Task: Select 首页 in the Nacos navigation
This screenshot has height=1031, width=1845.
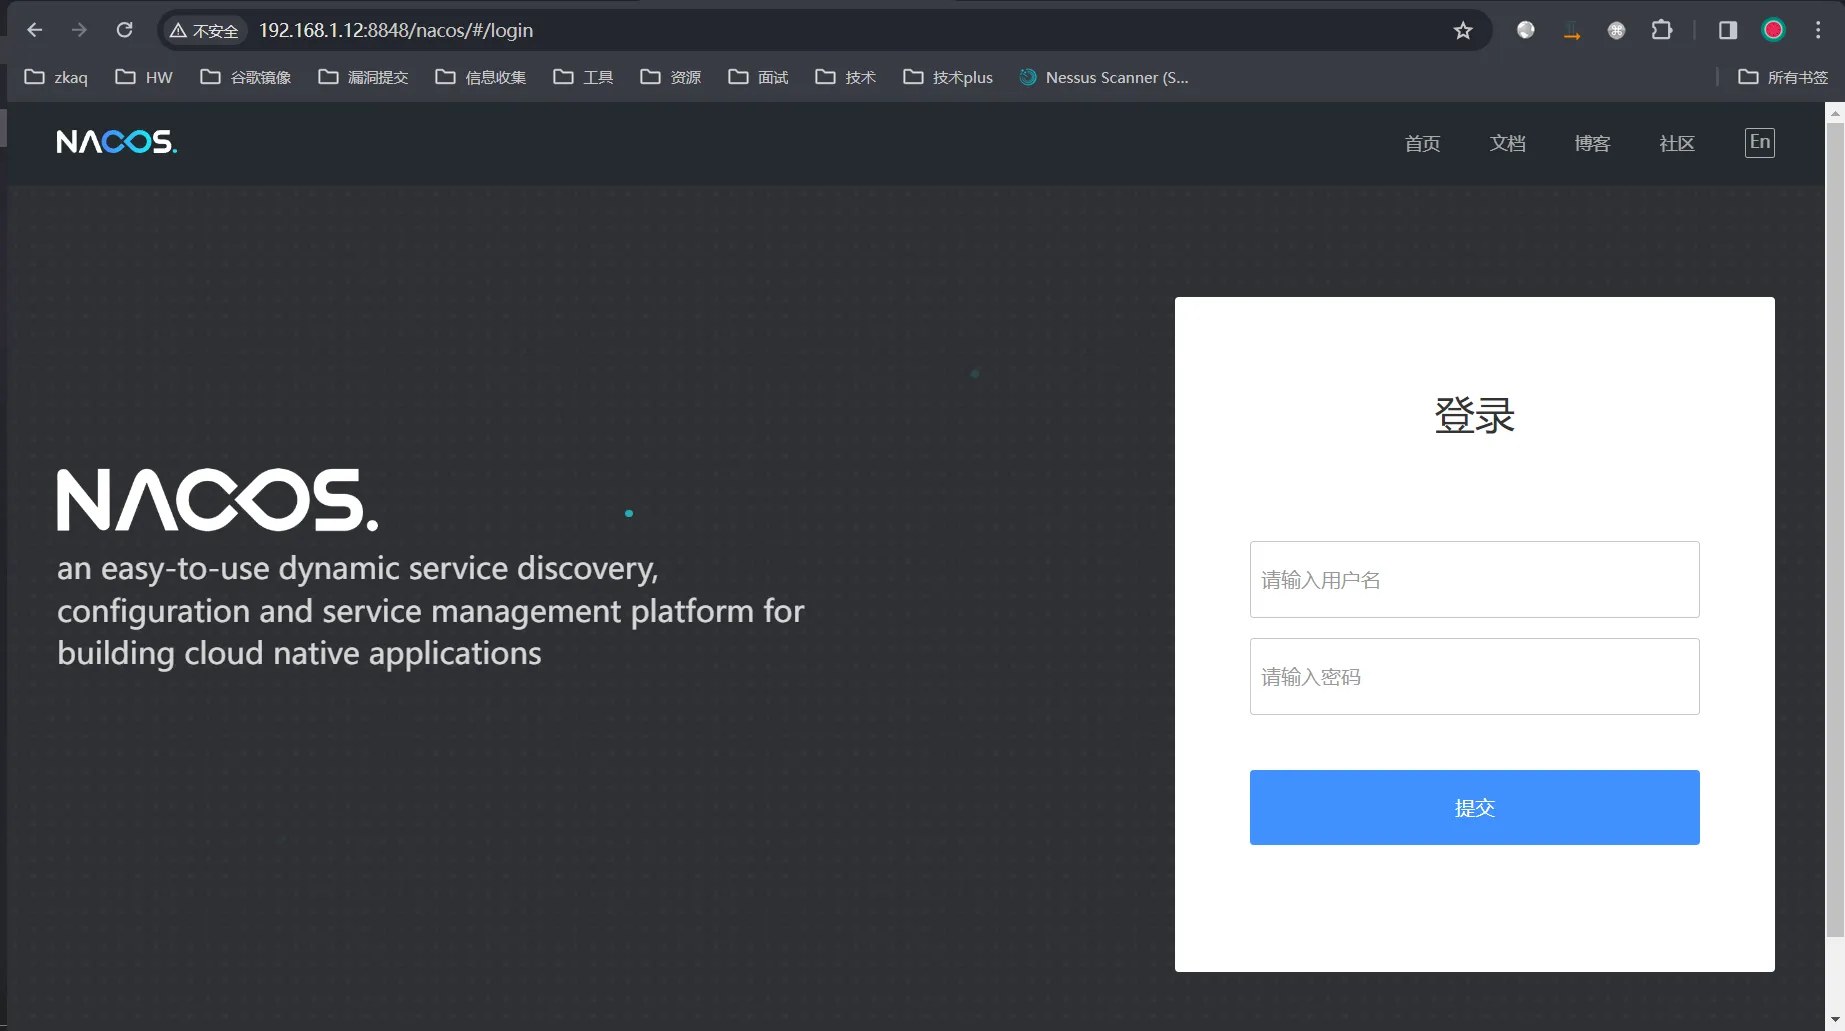Action: [x=1422, y=143]
